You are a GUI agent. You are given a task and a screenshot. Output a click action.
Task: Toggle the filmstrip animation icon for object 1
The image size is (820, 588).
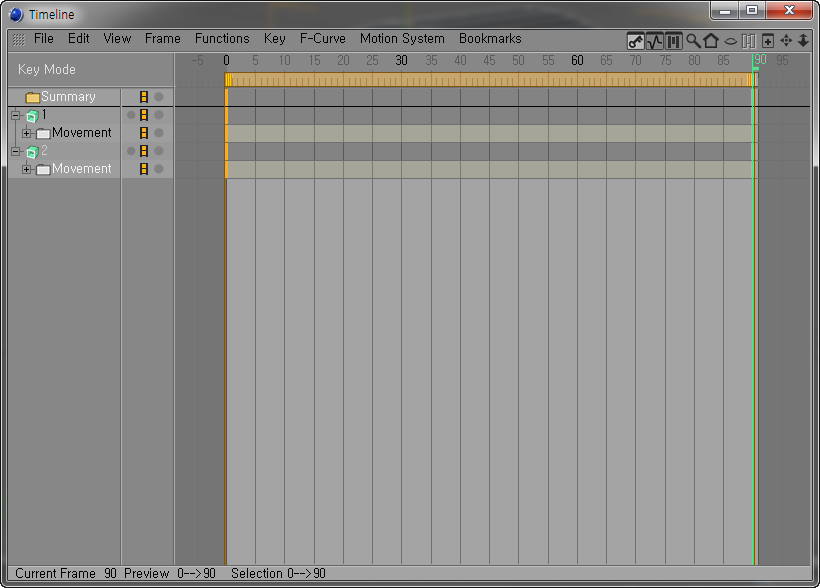pyautogui.click(x=144, y=115)
